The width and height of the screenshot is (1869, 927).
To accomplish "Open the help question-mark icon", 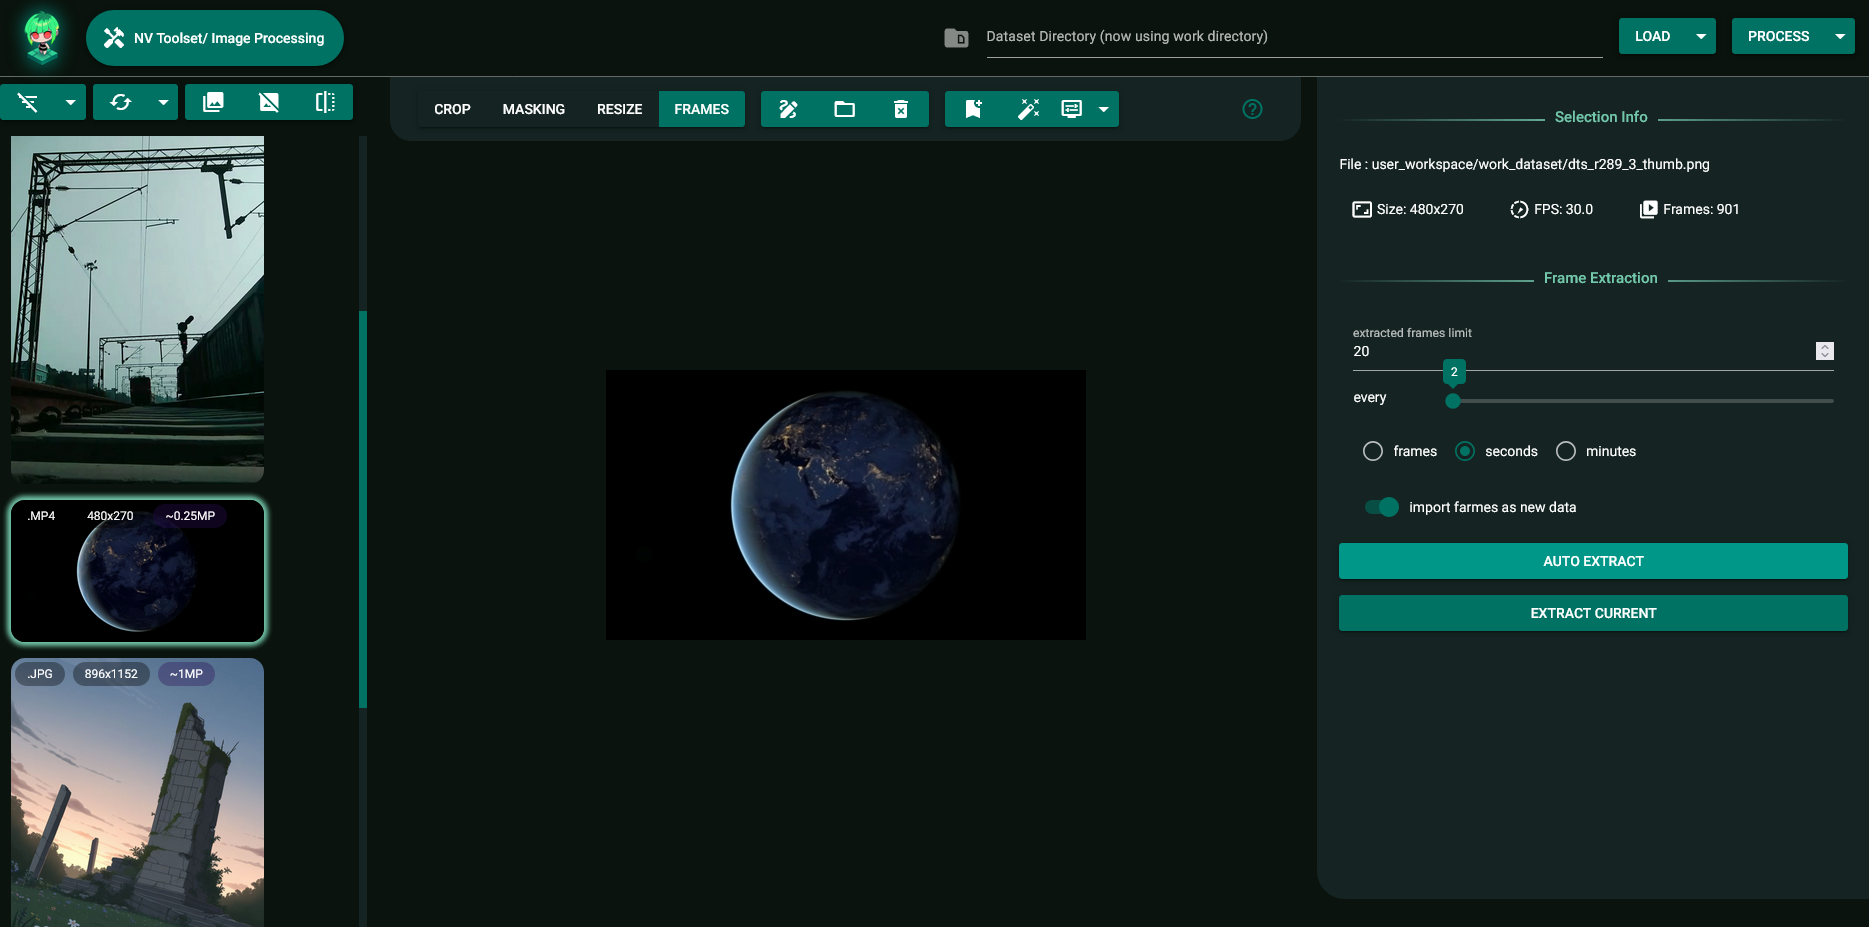I will click(x=1252, y=109).
